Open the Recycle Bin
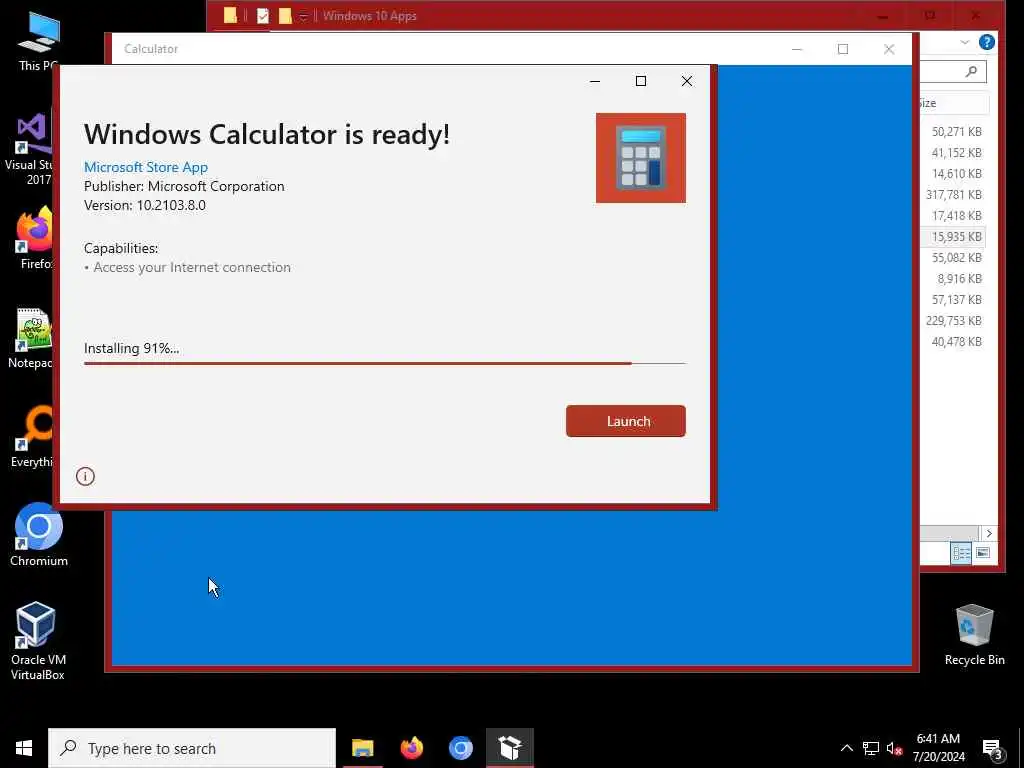The height and width of the screenshot is (768, 1024). [x=974, y=635]
